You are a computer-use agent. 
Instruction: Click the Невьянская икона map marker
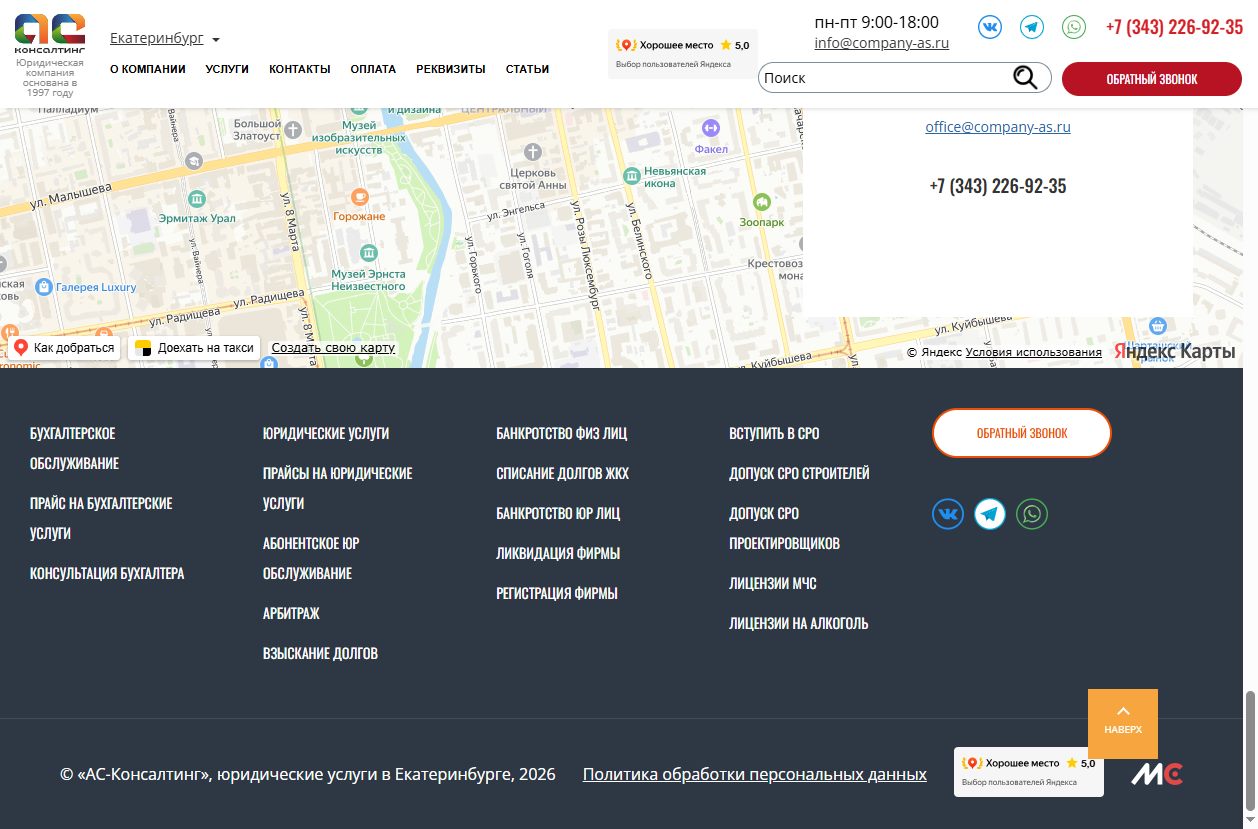(632, 176)
